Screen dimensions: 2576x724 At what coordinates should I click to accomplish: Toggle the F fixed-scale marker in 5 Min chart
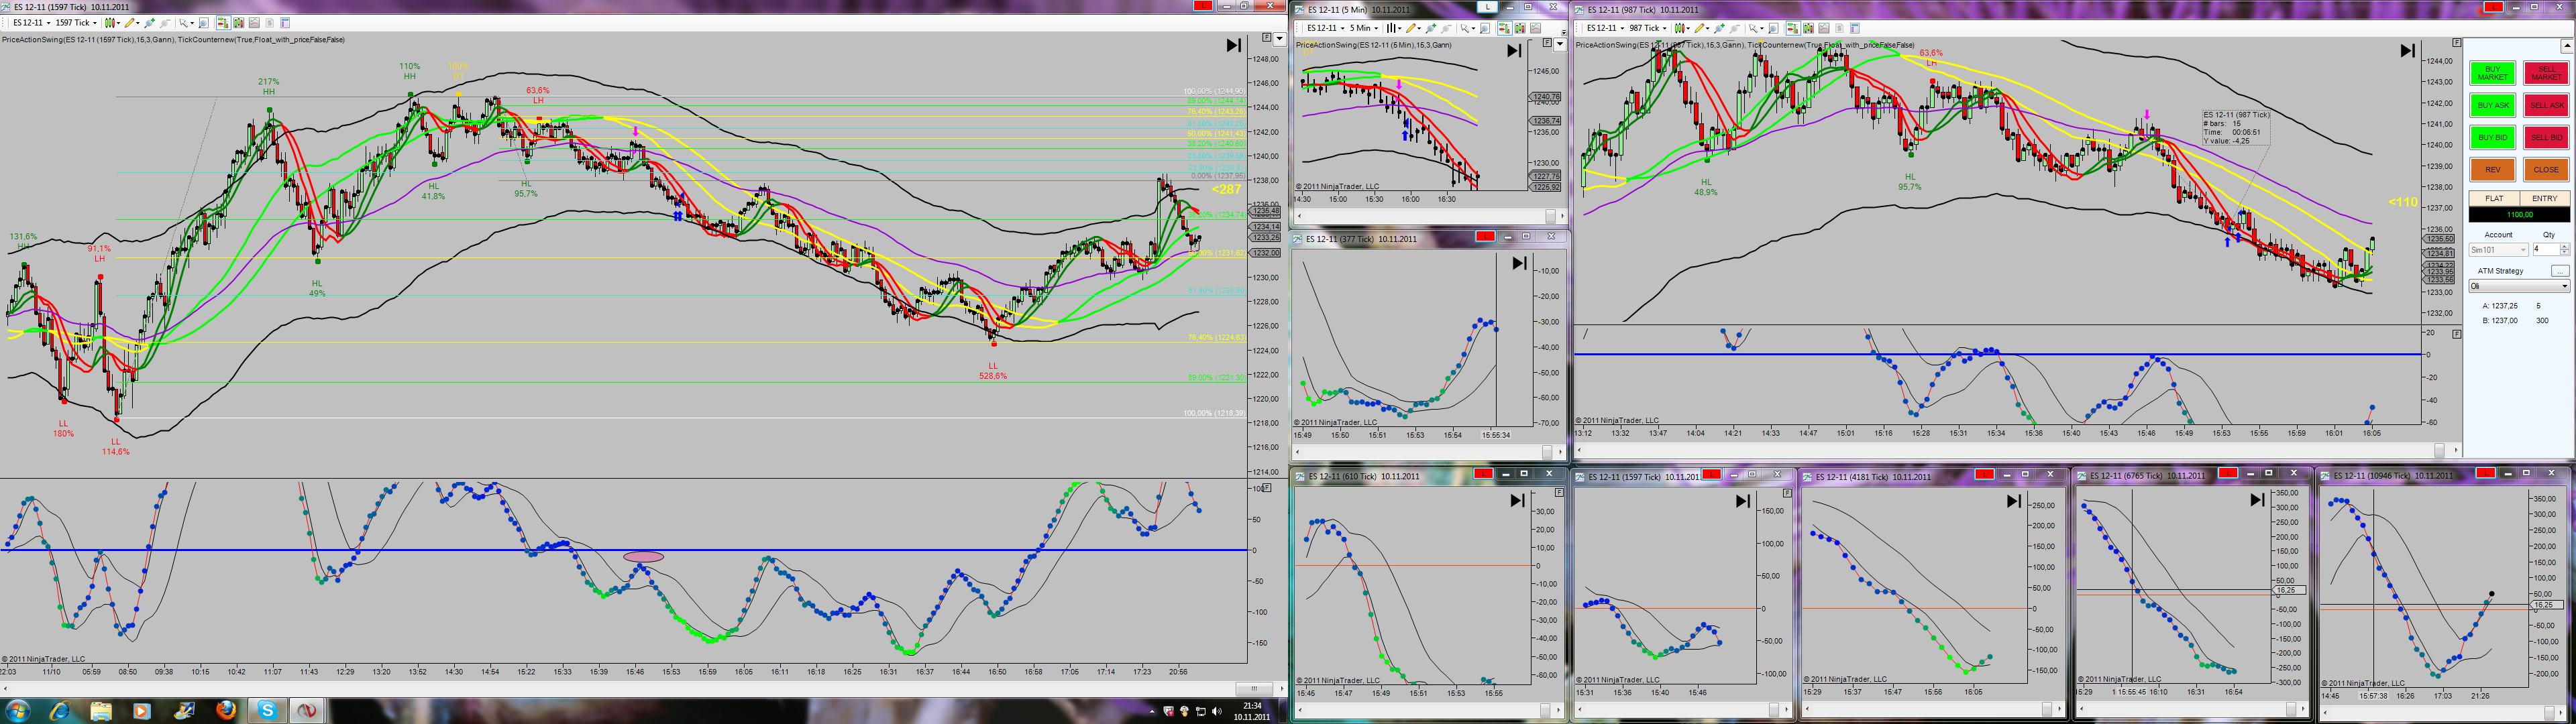[x=1547, y=43]
